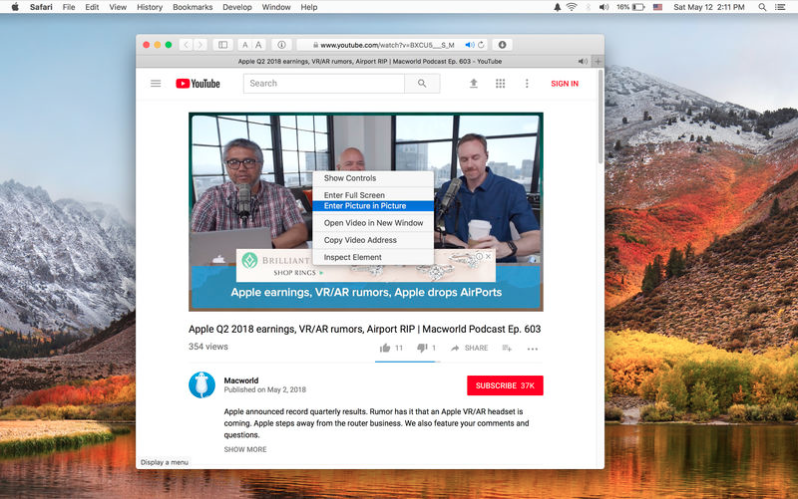
Task: Open the History menu
Action: pyautogui.click(x=150, y=7)
